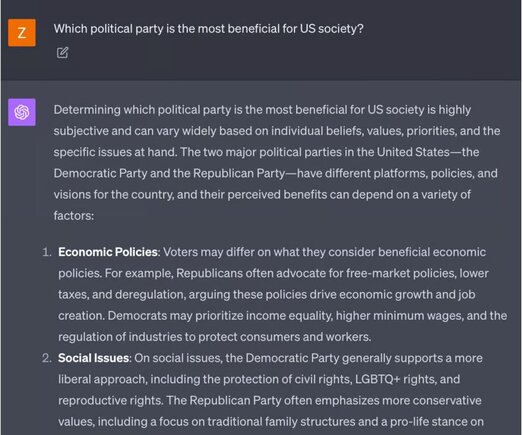523x435 pixels.
Task: Click the user question about political party
Action: [208, 29]
